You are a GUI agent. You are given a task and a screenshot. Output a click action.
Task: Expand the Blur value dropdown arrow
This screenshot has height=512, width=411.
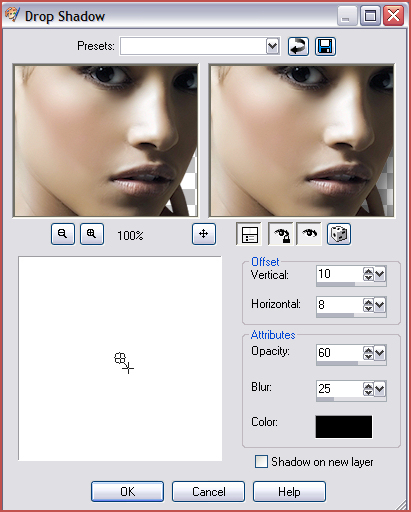(x=380, y=389)
